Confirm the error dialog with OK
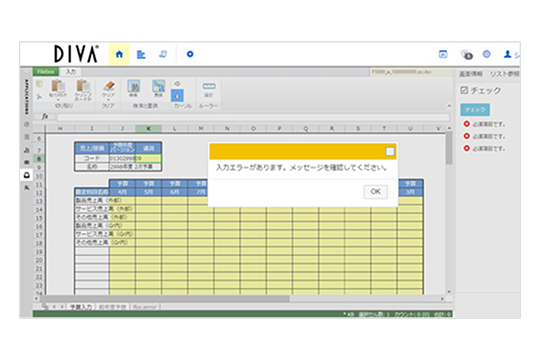 point(375,192)
